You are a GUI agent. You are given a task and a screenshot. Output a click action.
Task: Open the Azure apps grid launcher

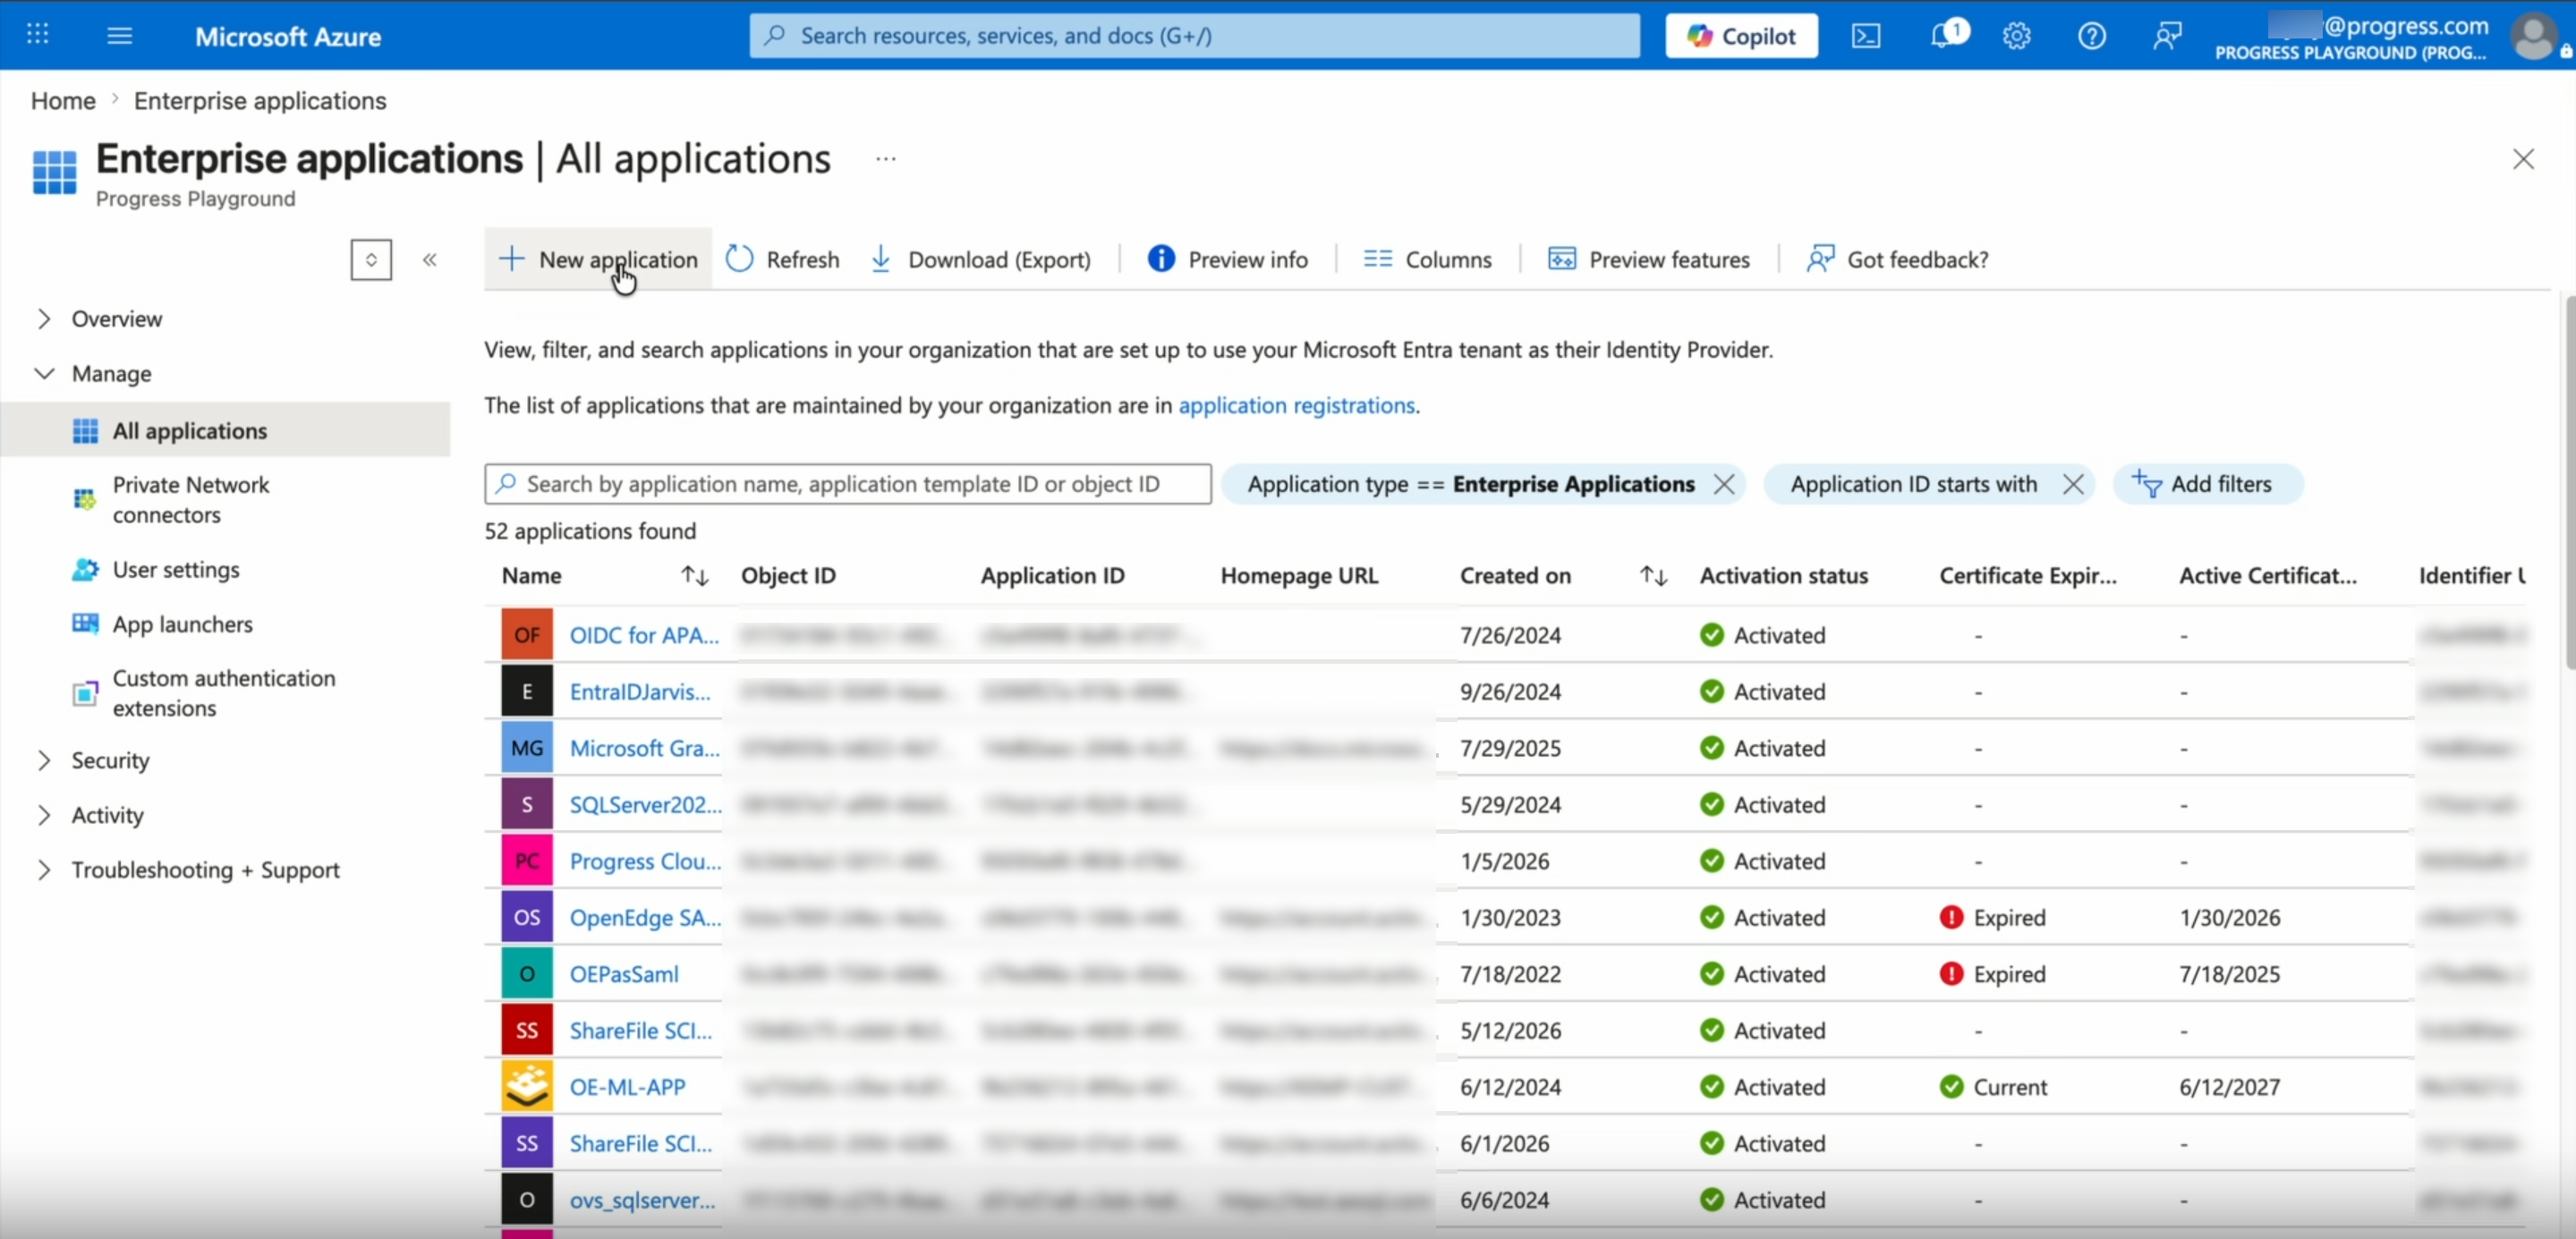click(37, 35)
